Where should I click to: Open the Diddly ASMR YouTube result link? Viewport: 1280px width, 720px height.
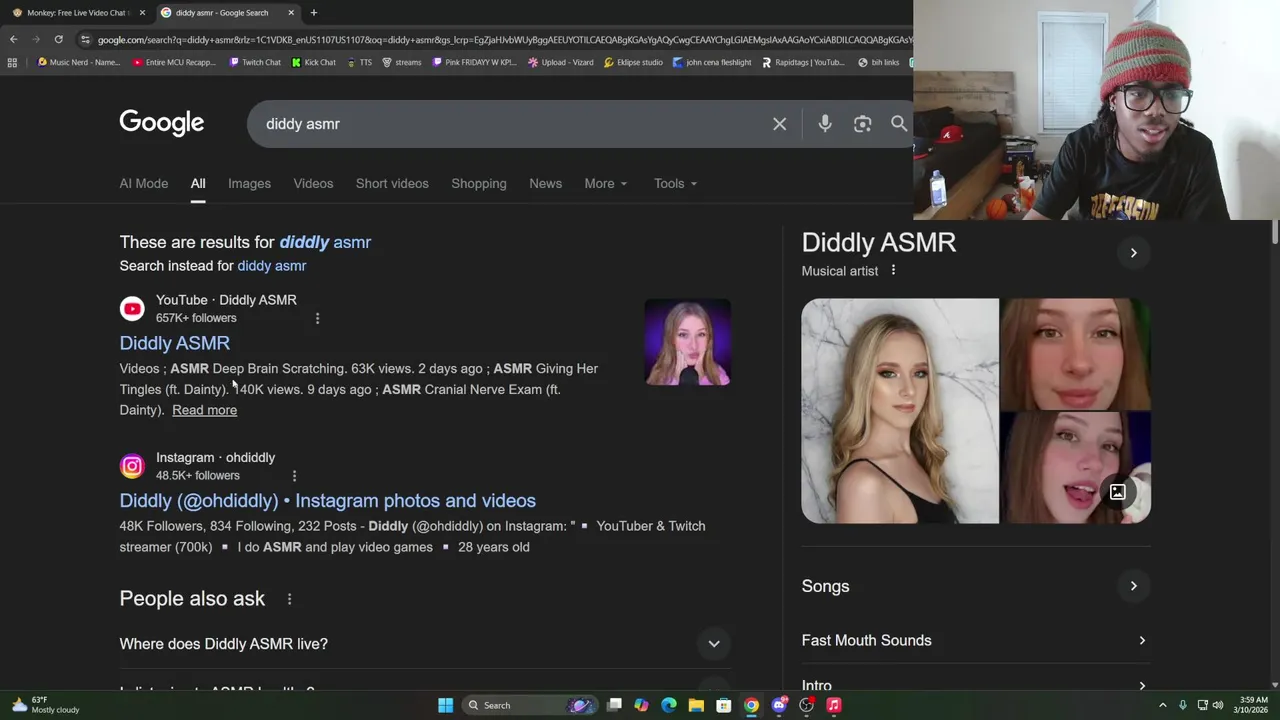pyautogui.click(x=175, y=343)
